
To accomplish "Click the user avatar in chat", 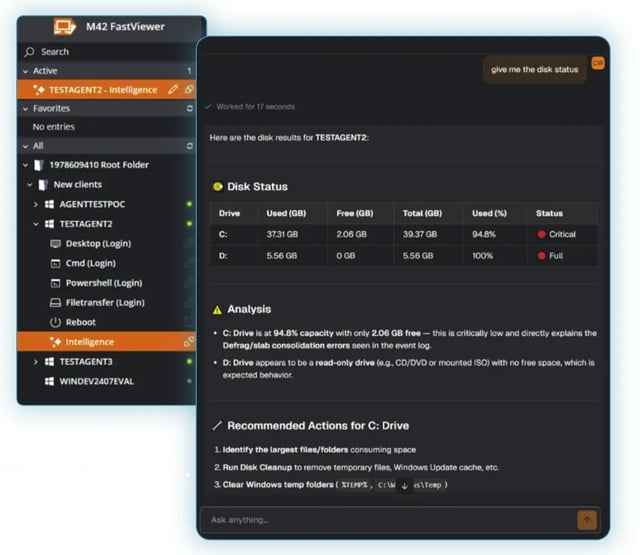I will tap(598, 63).
